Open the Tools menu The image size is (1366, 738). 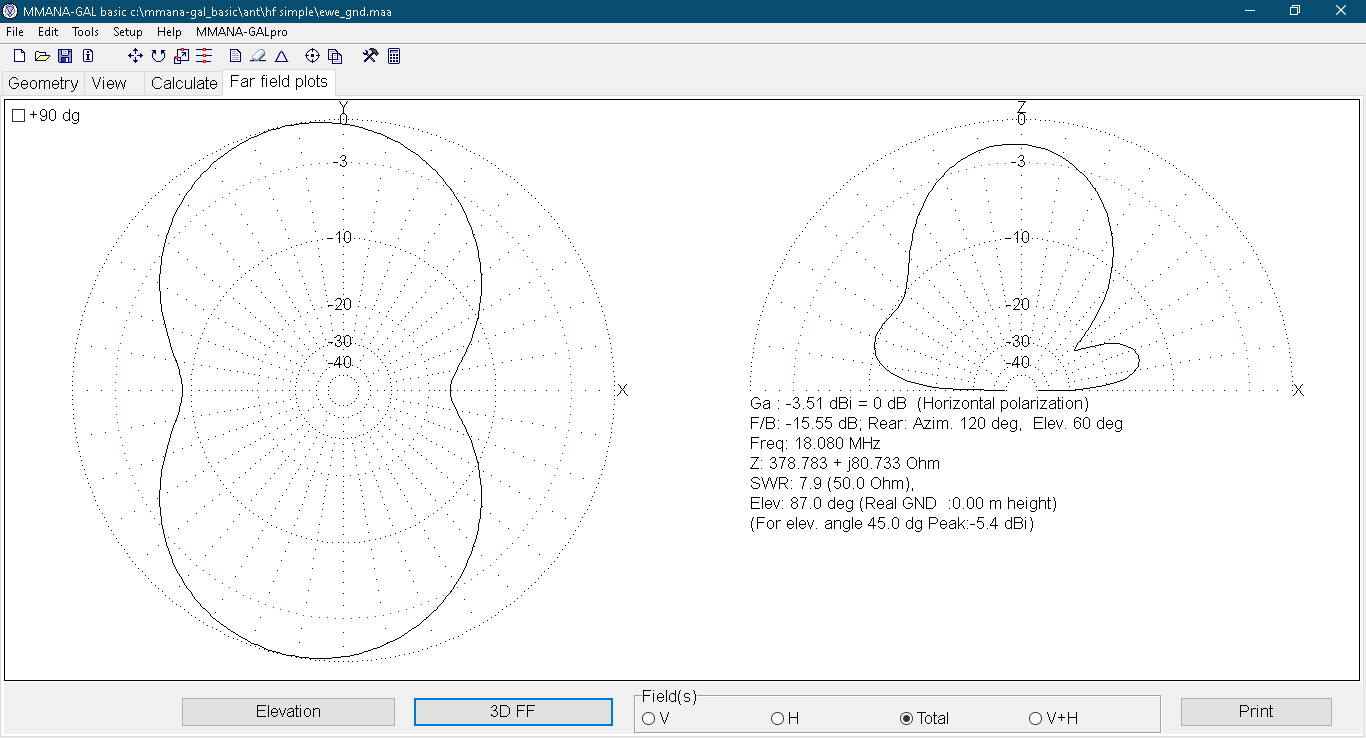click(x=85, y=32)
